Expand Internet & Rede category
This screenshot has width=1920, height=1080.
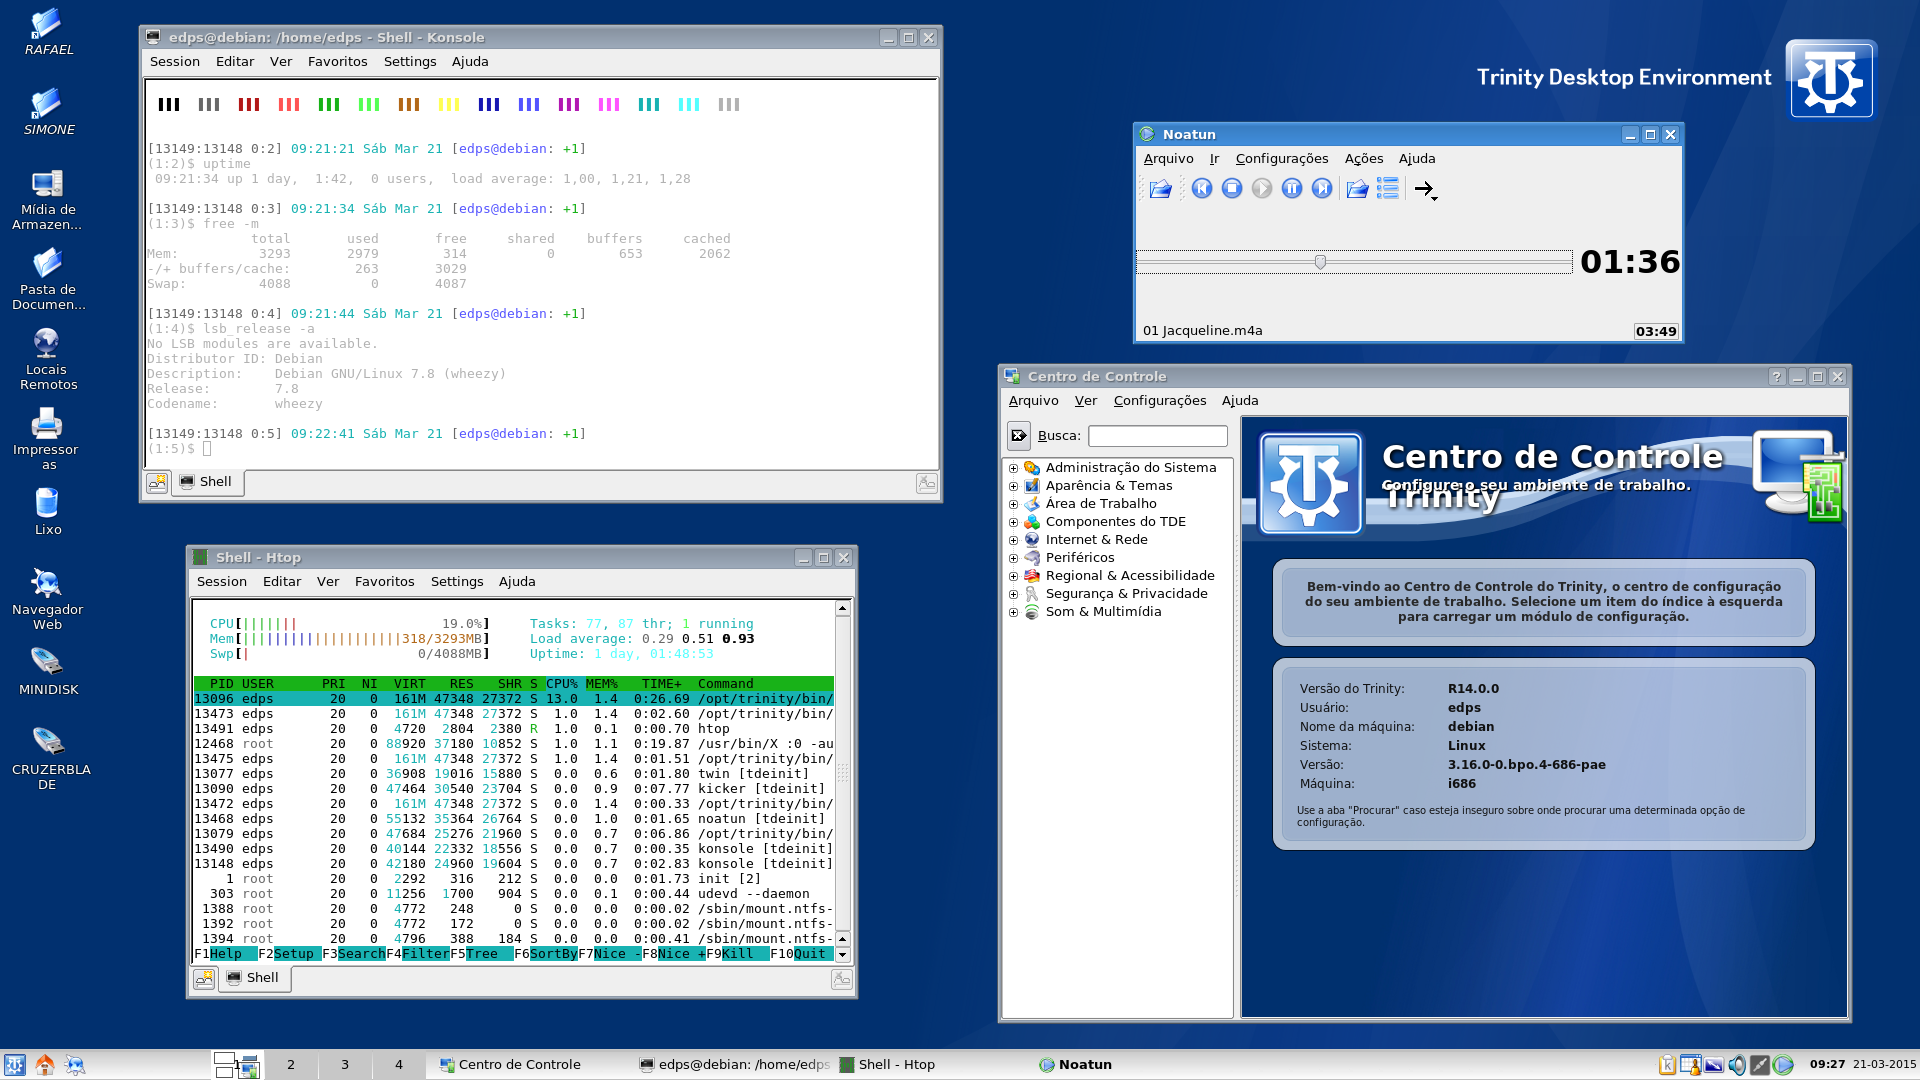[1013, 540]
